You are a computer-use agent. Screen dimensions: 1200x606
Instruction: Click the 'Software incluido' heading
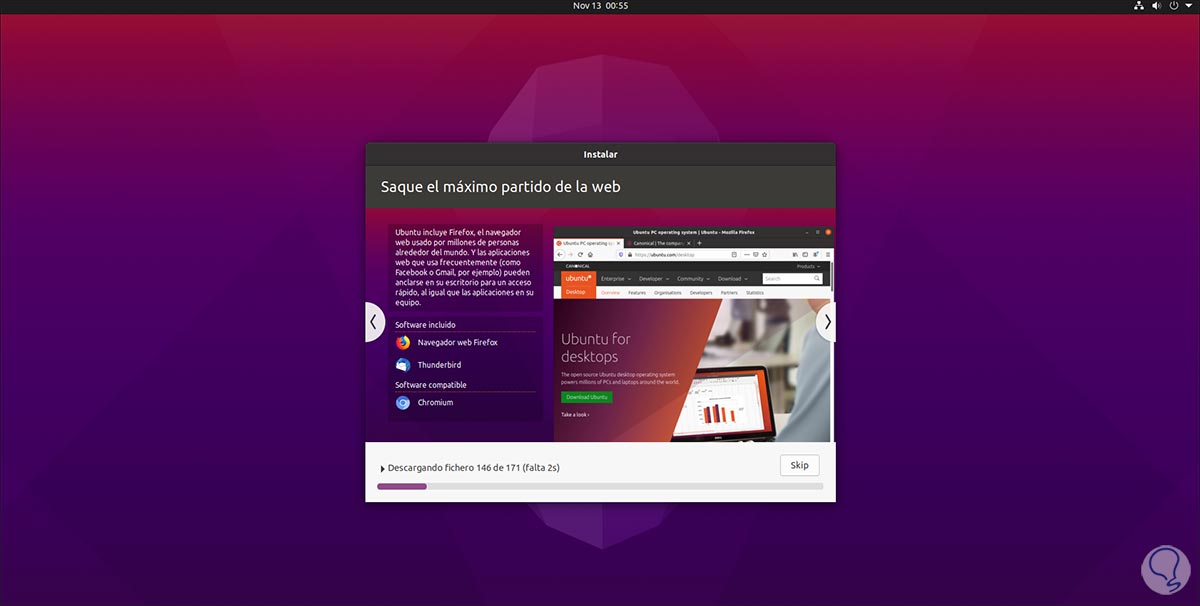425,325
